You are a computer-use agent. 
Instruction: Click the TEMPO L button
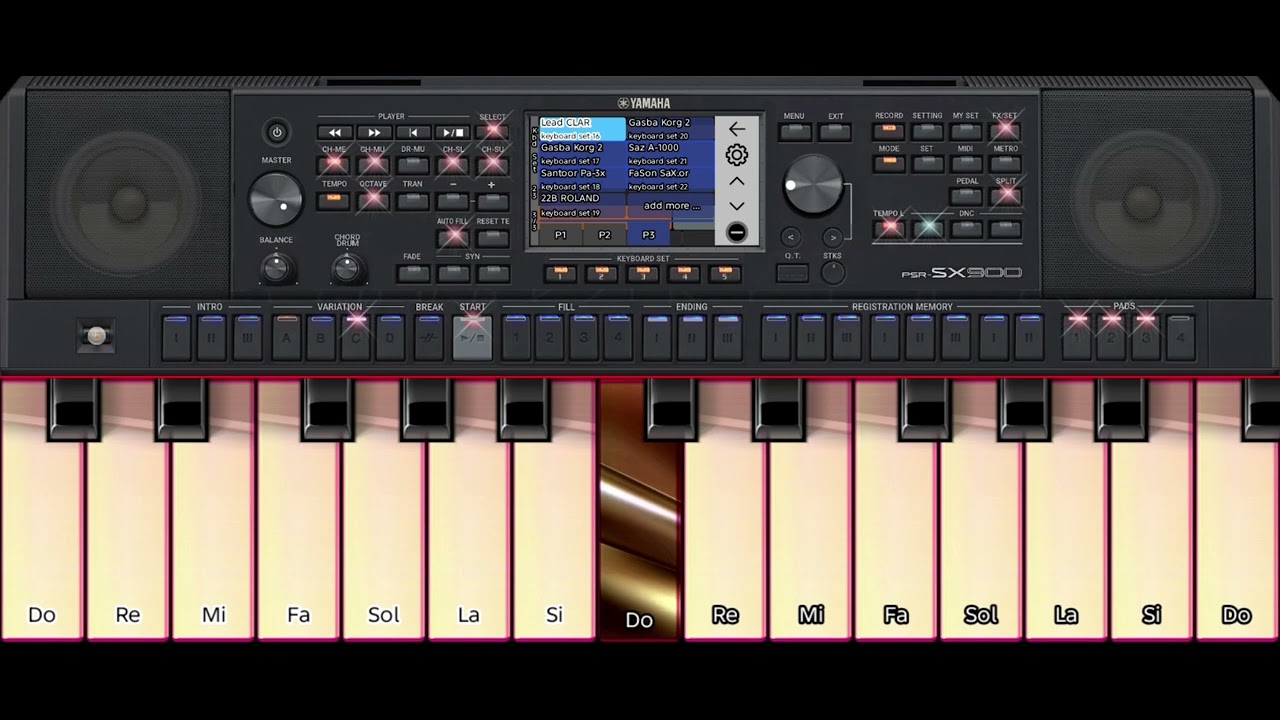tap(889, 228)
